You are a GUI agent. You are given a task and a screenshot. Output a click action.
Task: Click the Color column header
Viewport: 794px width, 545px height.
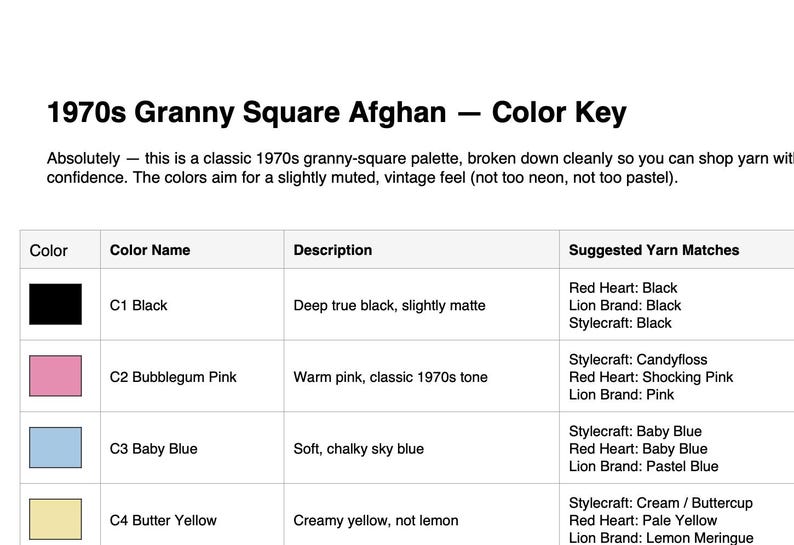pyautogui.click(x=49, y=250)
